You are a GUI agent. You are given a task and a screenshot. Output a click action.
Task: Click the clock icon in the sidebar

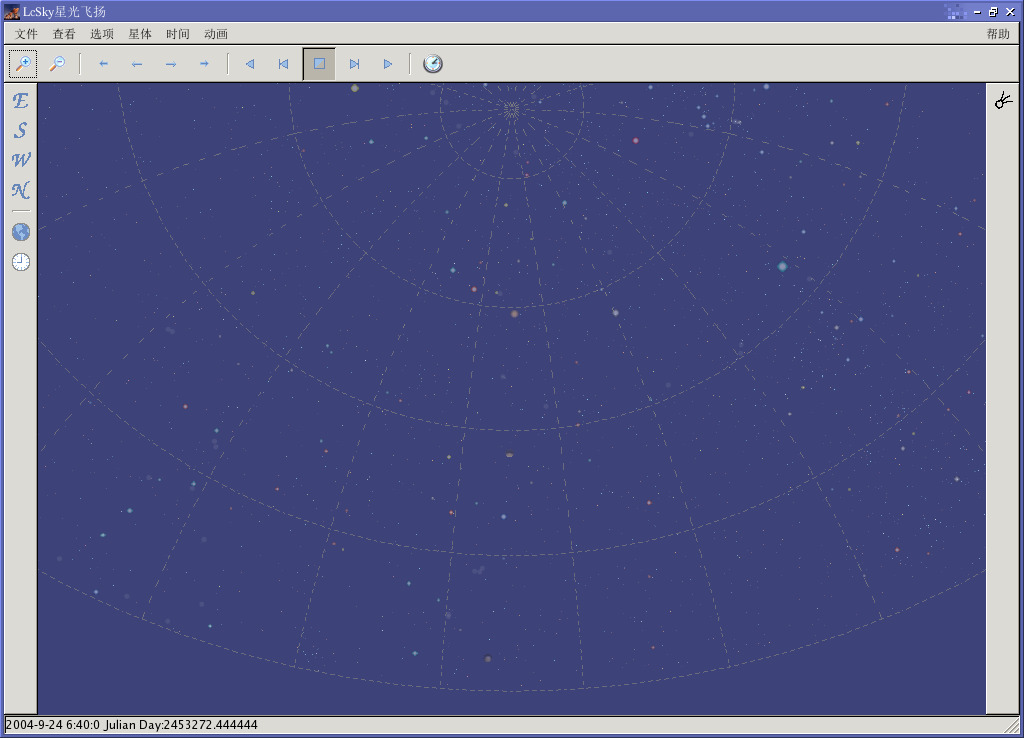tap(21, 262)
